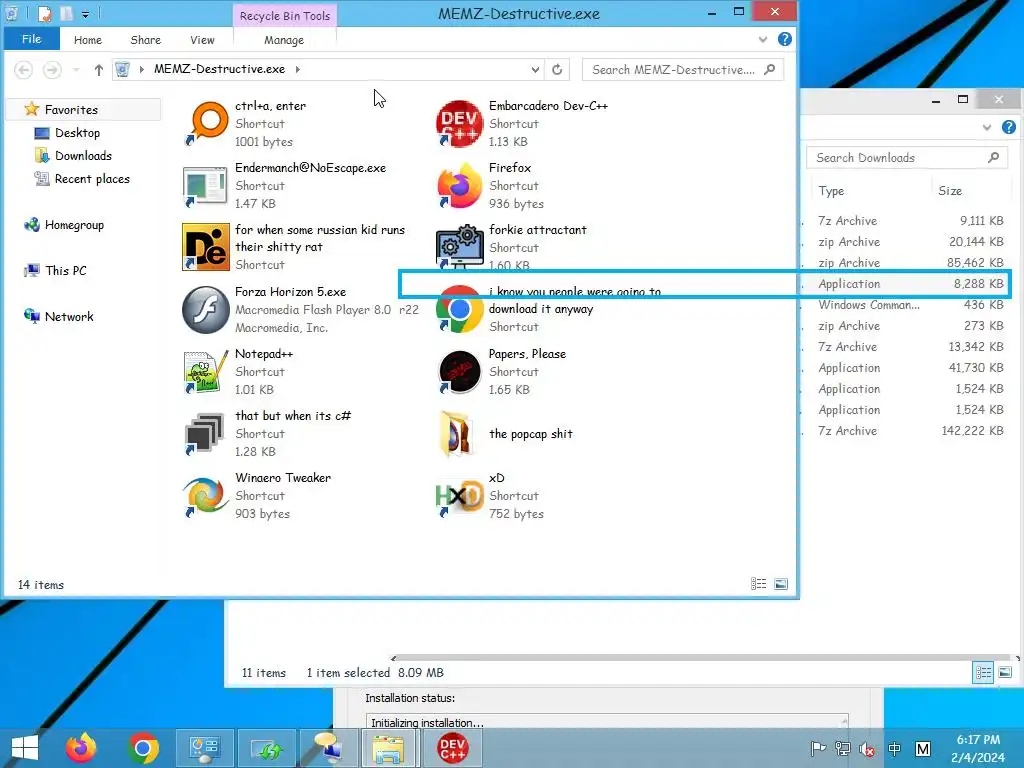The image size is (1024, 768).
Task: Click the Favorites header in navigation pane
Action: [71, 109]
